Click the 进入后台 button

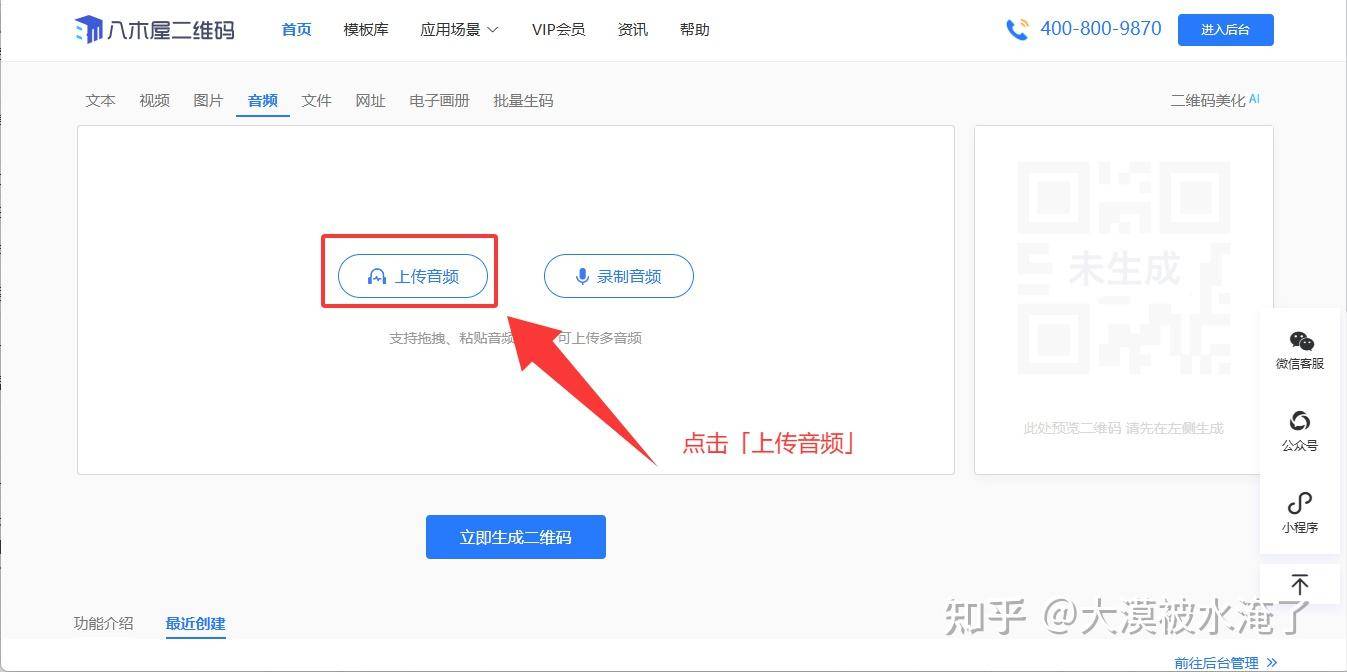click(1226, 30)
